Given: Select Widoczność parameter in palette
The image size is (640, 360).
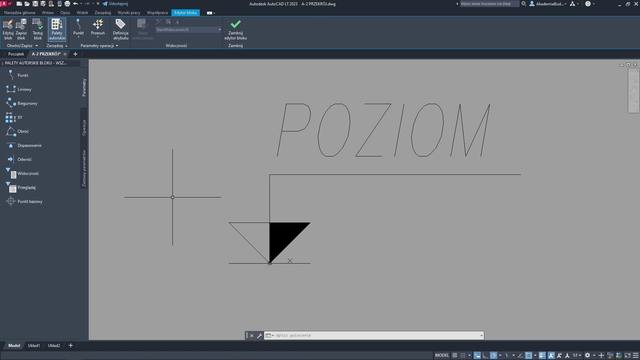Looking at the screenshot, I should click(22, 173).
